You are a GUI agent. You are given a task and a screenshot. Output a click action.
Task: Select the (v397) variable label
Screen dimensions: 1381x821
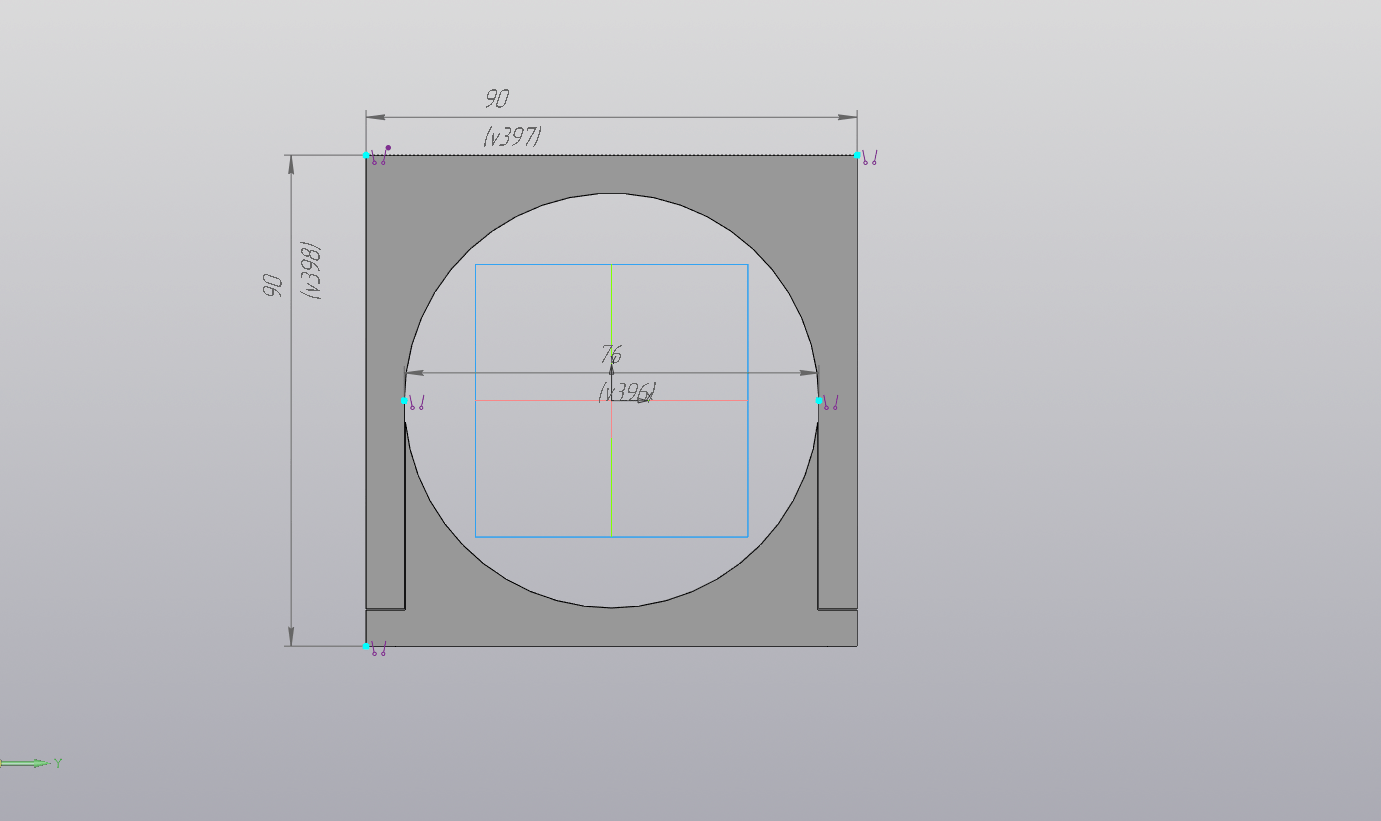[512, 137]
